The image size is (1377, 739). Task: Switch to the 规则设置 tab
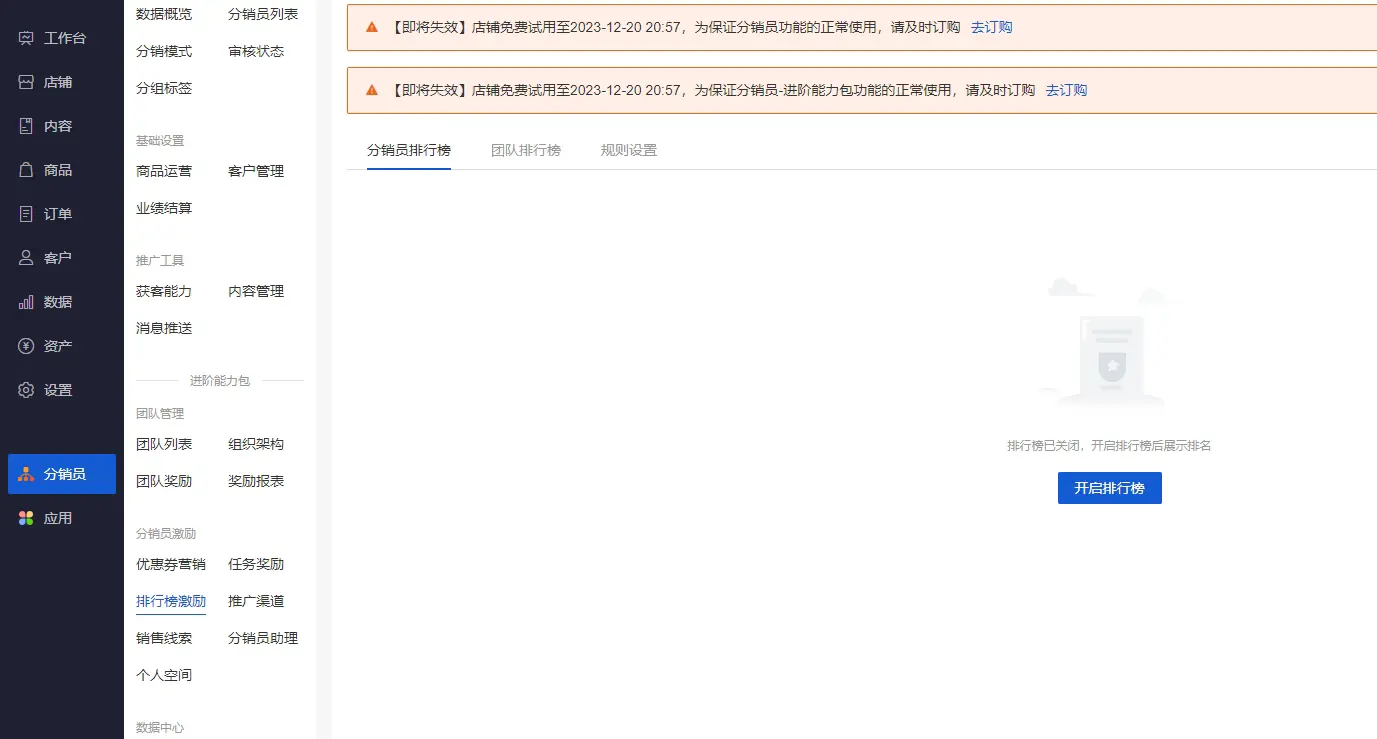[x=628, y=151]
